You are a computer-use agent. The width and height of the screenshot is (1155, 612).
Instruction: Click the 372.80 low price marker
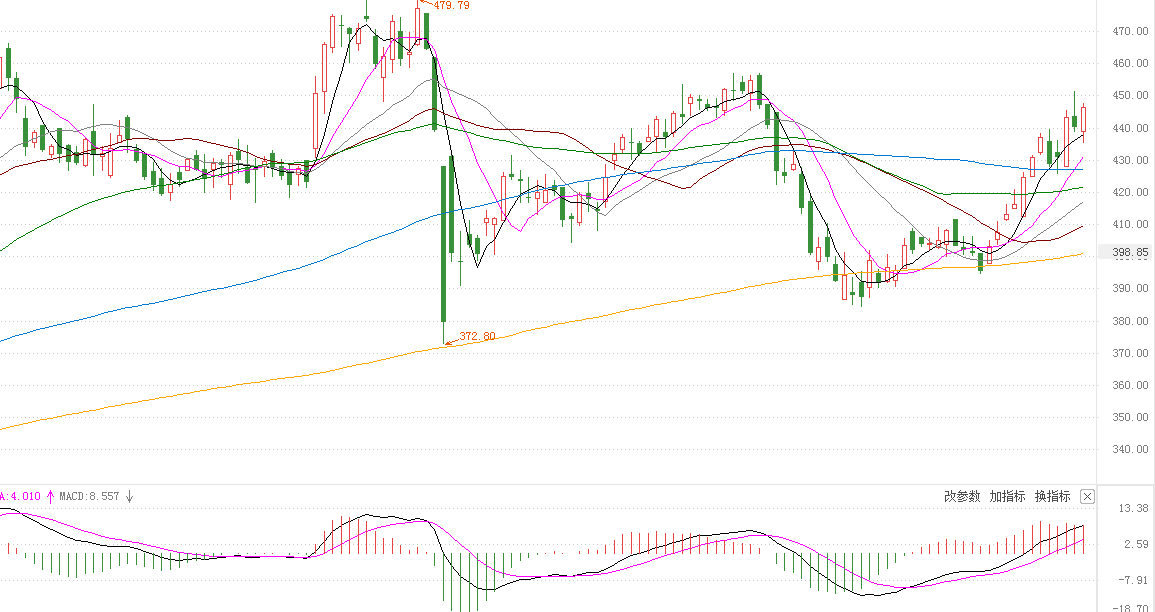(476, 337)
